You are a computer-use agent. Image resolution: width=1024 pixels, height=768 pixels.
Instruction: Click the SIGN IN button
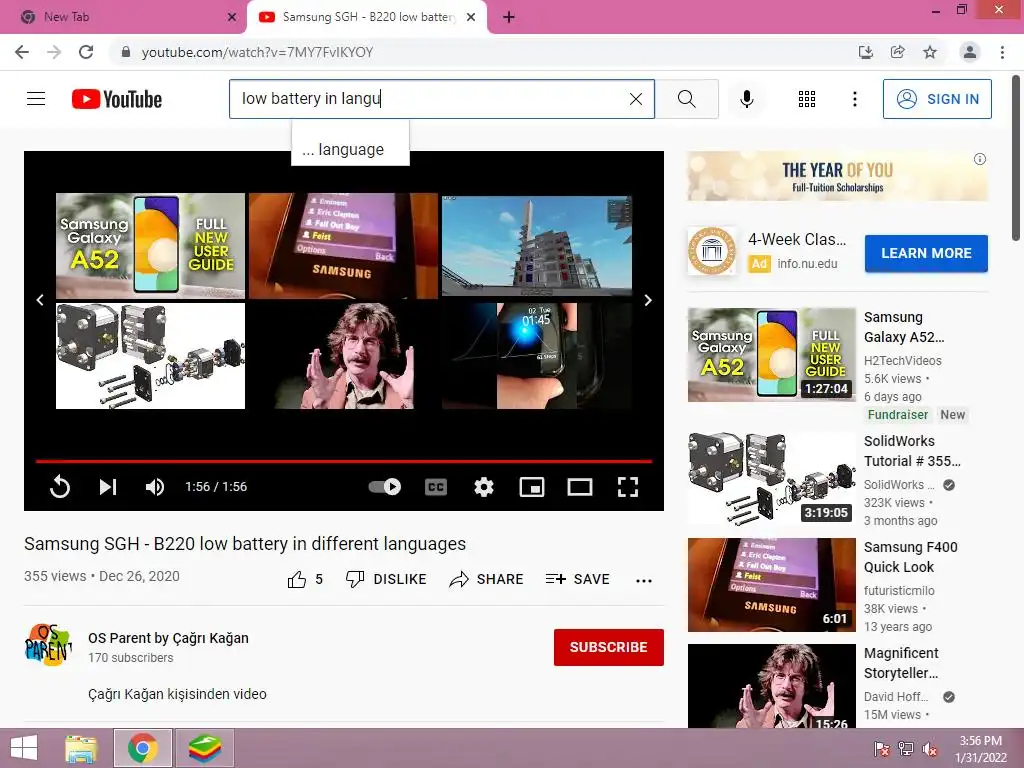937,99
